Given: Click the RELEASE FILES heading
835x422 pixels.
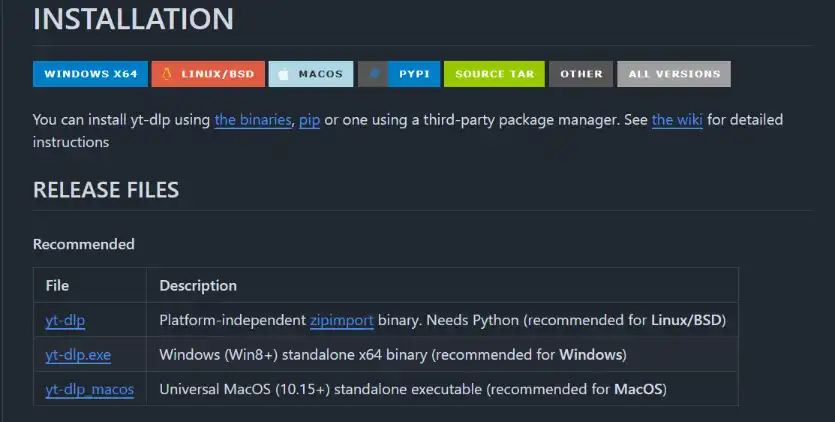Looking at the screenshot, I should [x=106, y=190].
